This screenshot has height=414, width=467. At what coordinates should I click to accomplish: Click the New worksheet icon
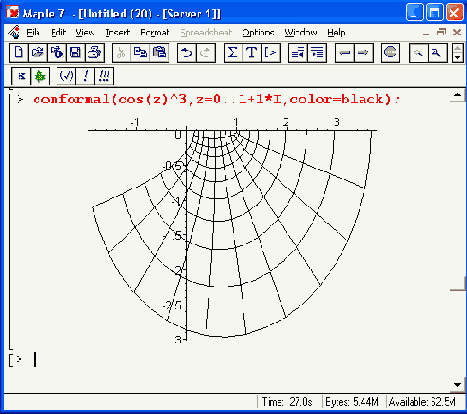[x=19, y=53]
